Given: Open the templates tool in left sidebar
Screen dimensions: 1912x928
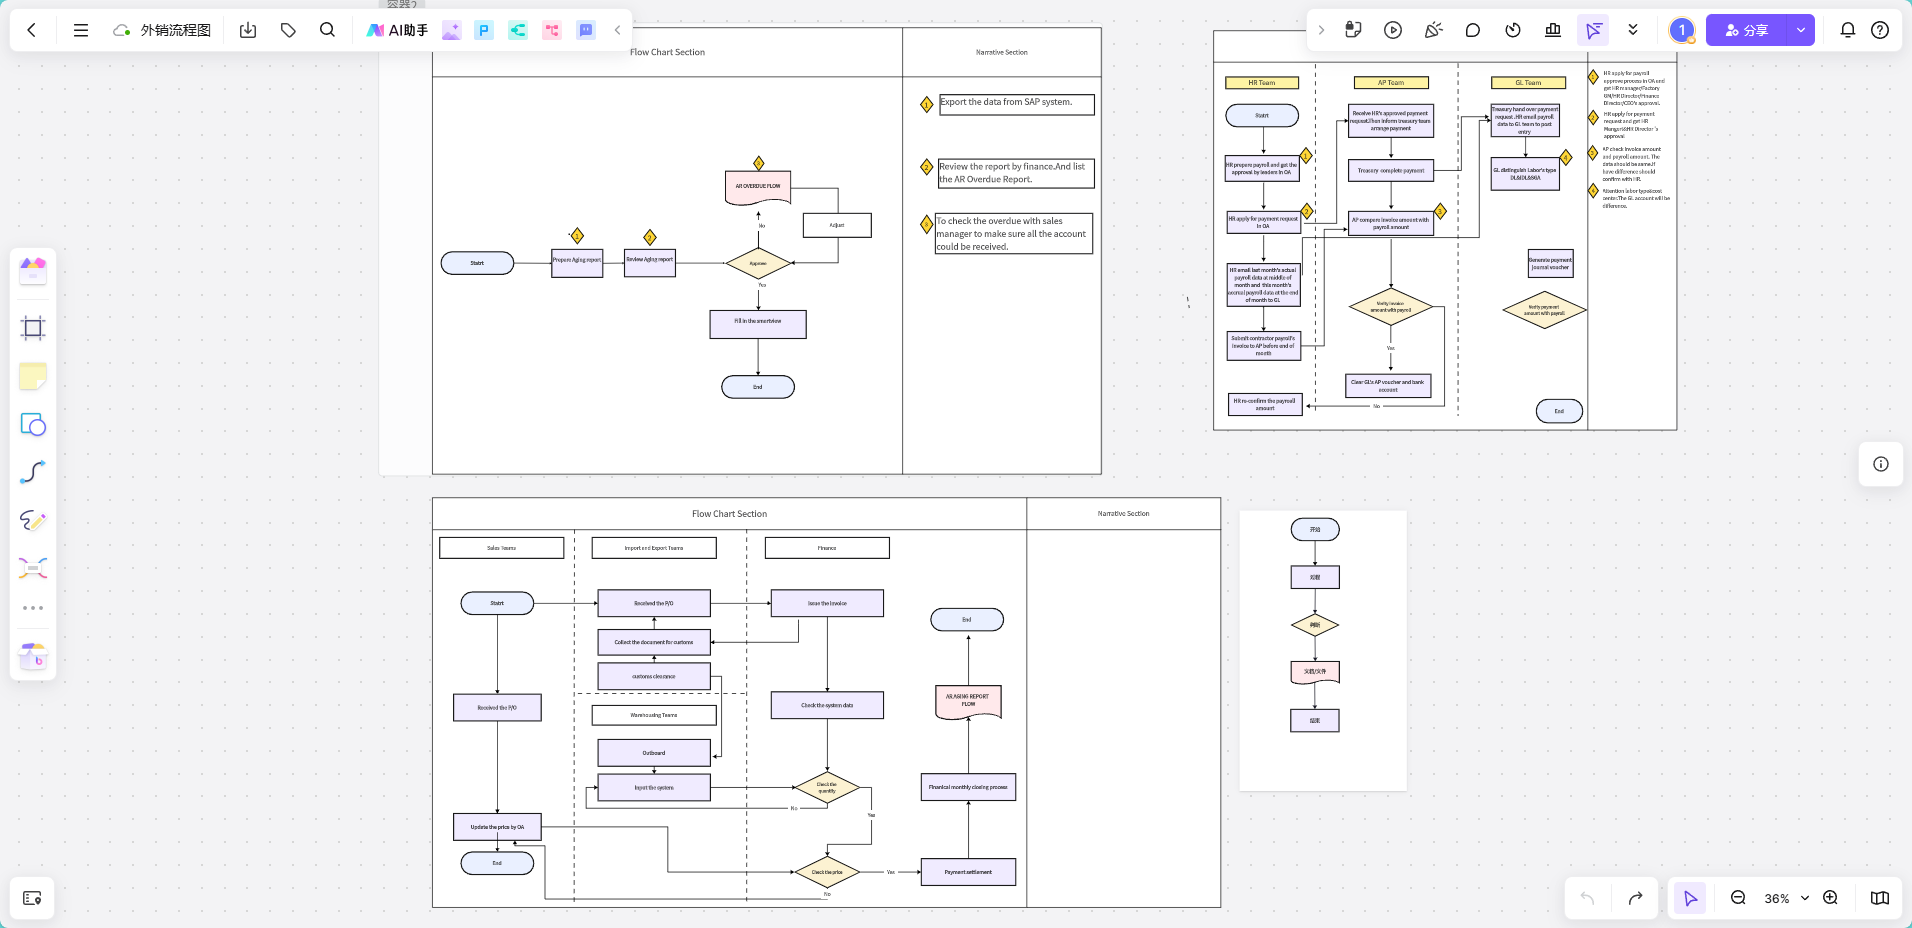Looking at the screenshot, I should tap(33, 270).
